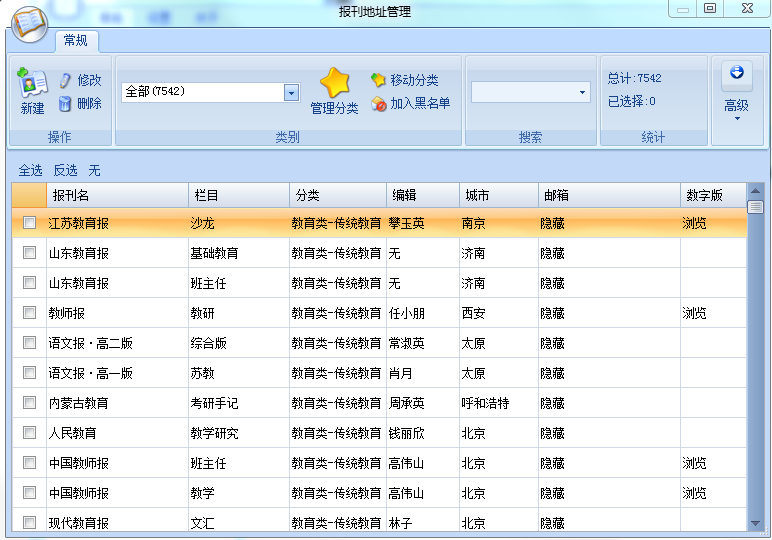772x540 pixels.
Task: Open 管理分类 with the star icon
Action: tap(334, 82)
